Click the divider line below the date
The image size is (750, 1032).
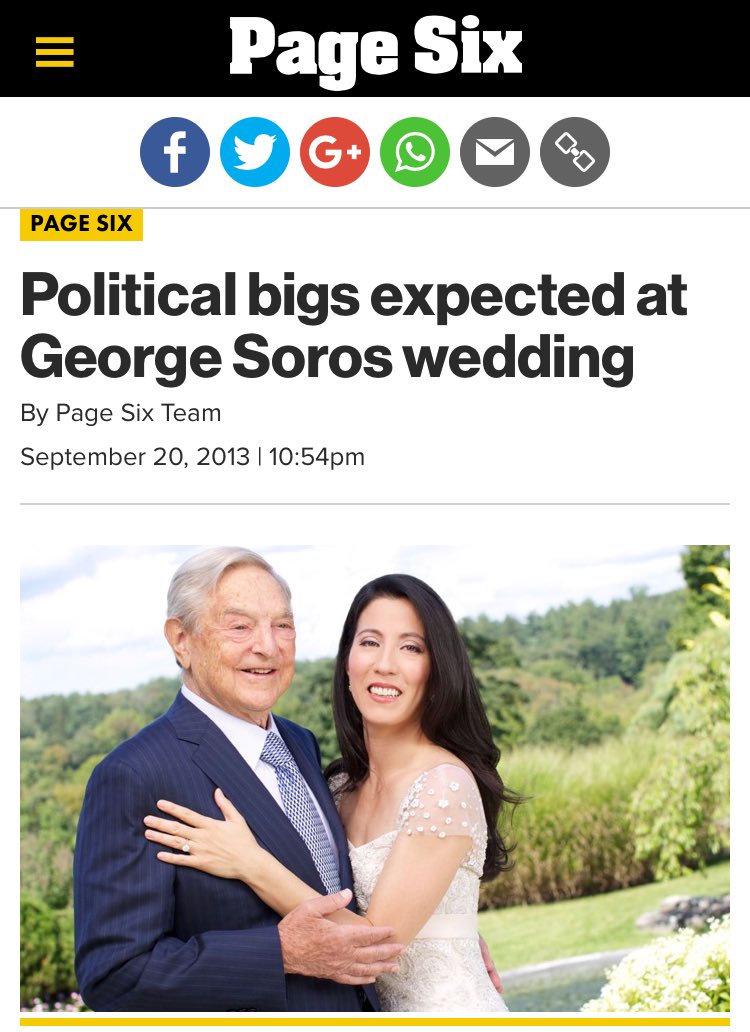tap(375, 504)
